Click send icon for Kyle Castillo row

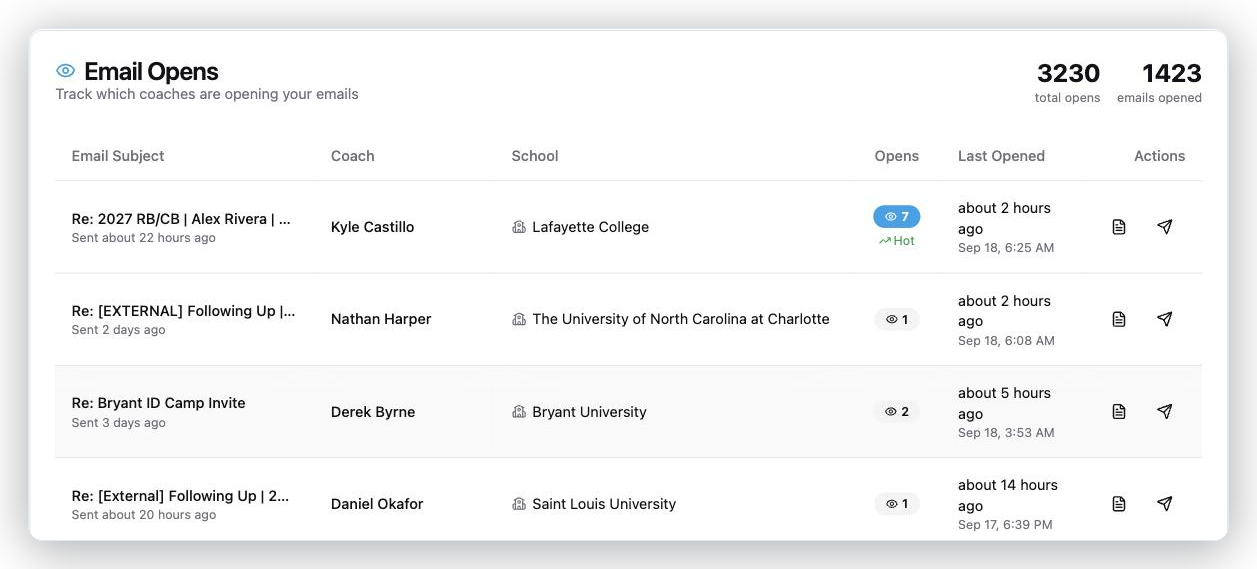[1164, 227]
